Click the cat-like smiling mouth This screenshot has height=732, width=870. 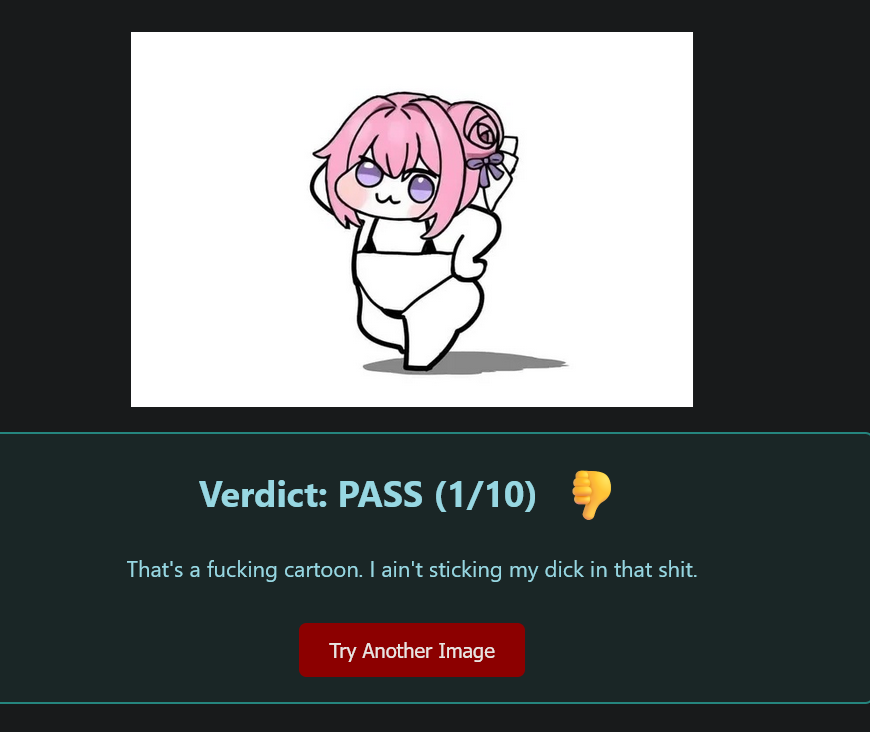click(387, 198)
